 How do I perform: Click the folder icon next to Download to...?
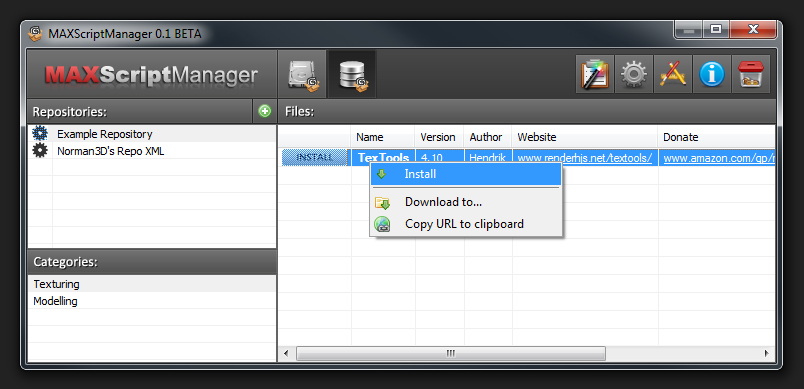(382, 202)
